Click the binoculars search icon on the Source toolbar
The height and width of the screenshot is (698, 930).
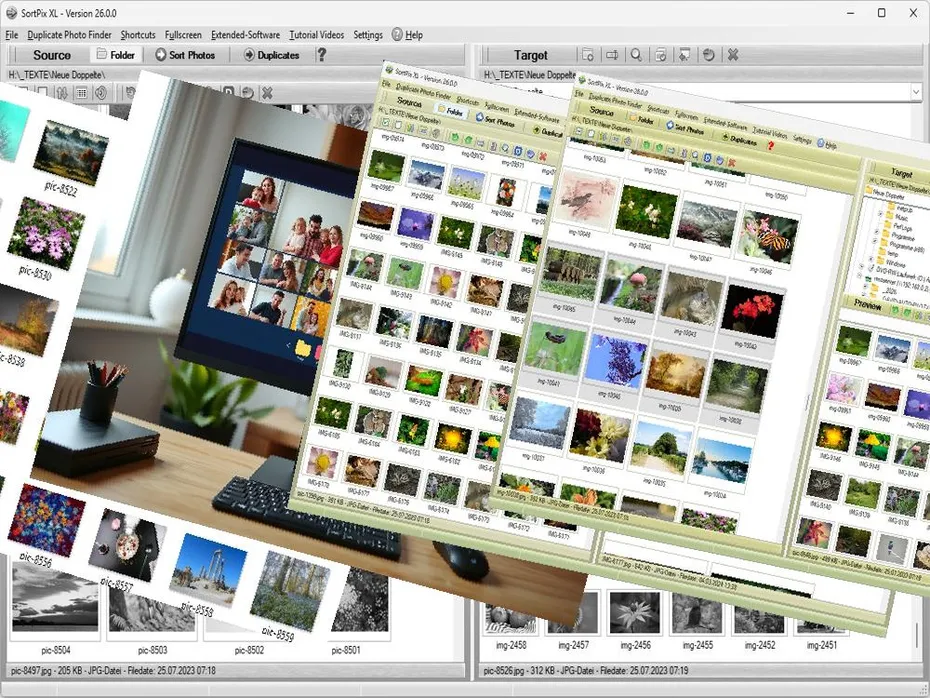pos(62,91)
